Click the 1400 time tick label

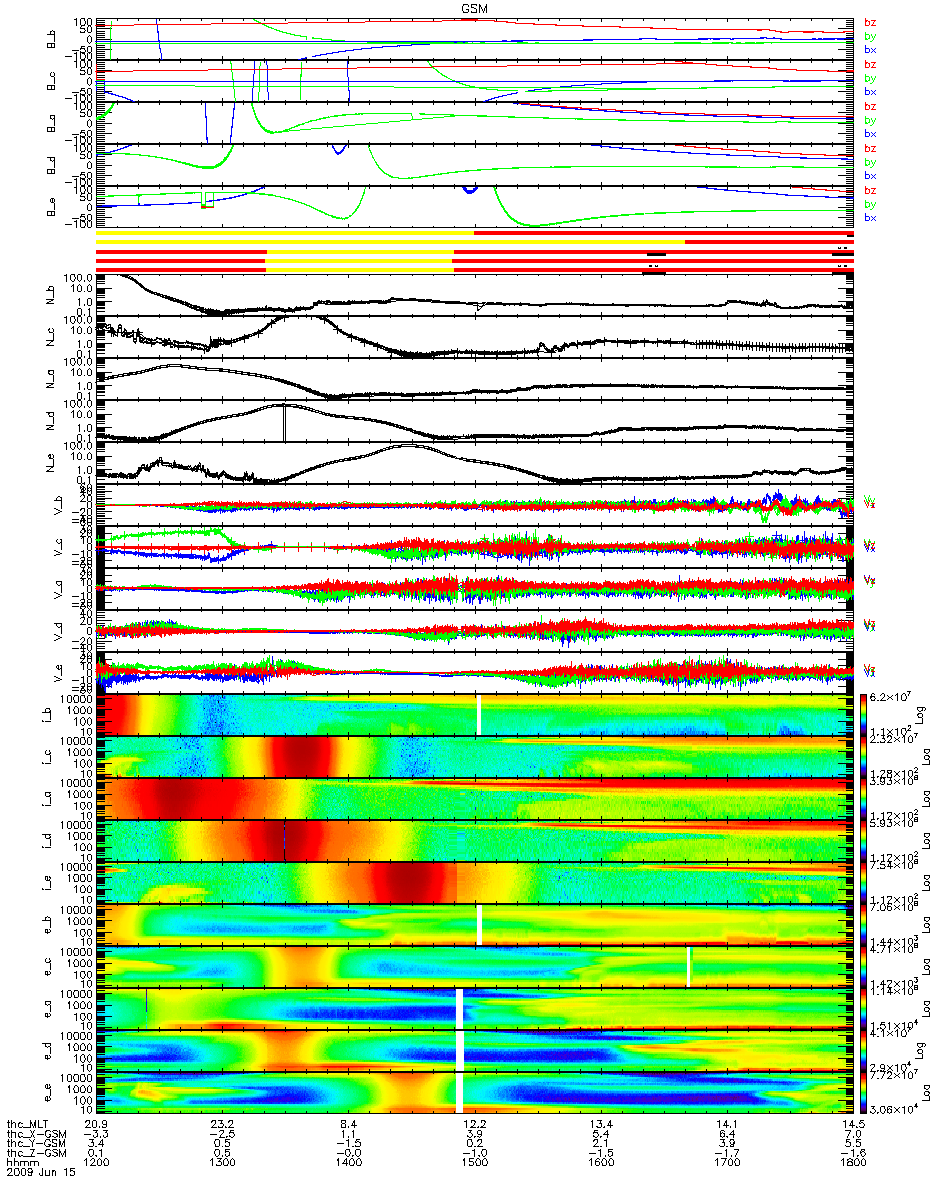point(347,1164)
